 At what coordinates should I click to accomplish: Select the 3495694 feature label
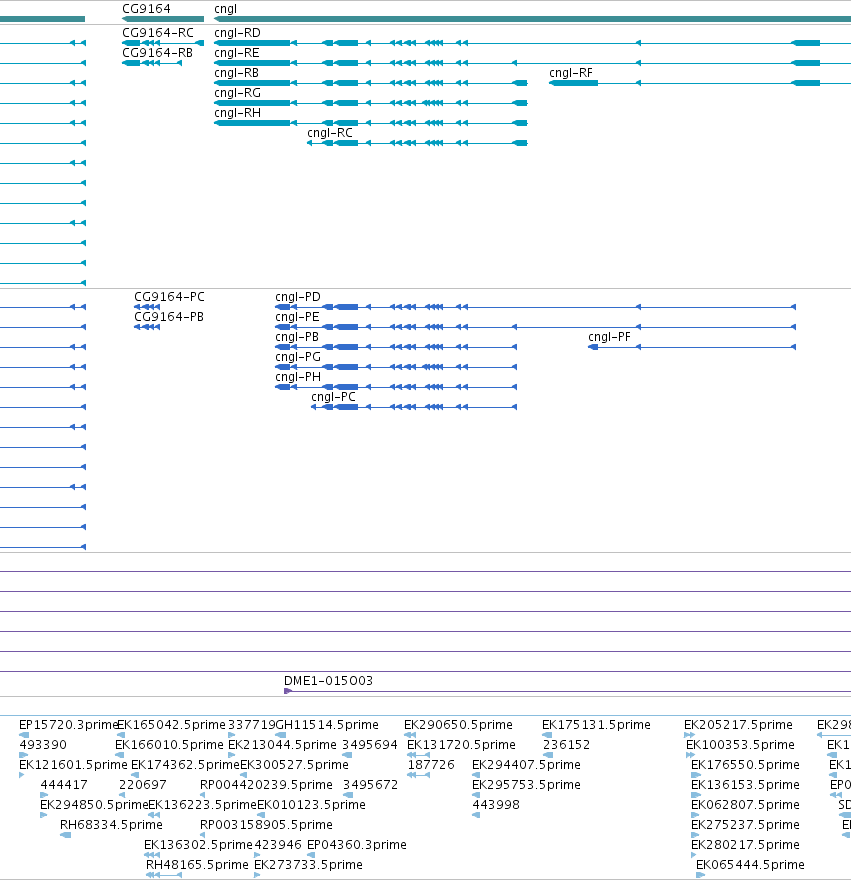(369, 745)
